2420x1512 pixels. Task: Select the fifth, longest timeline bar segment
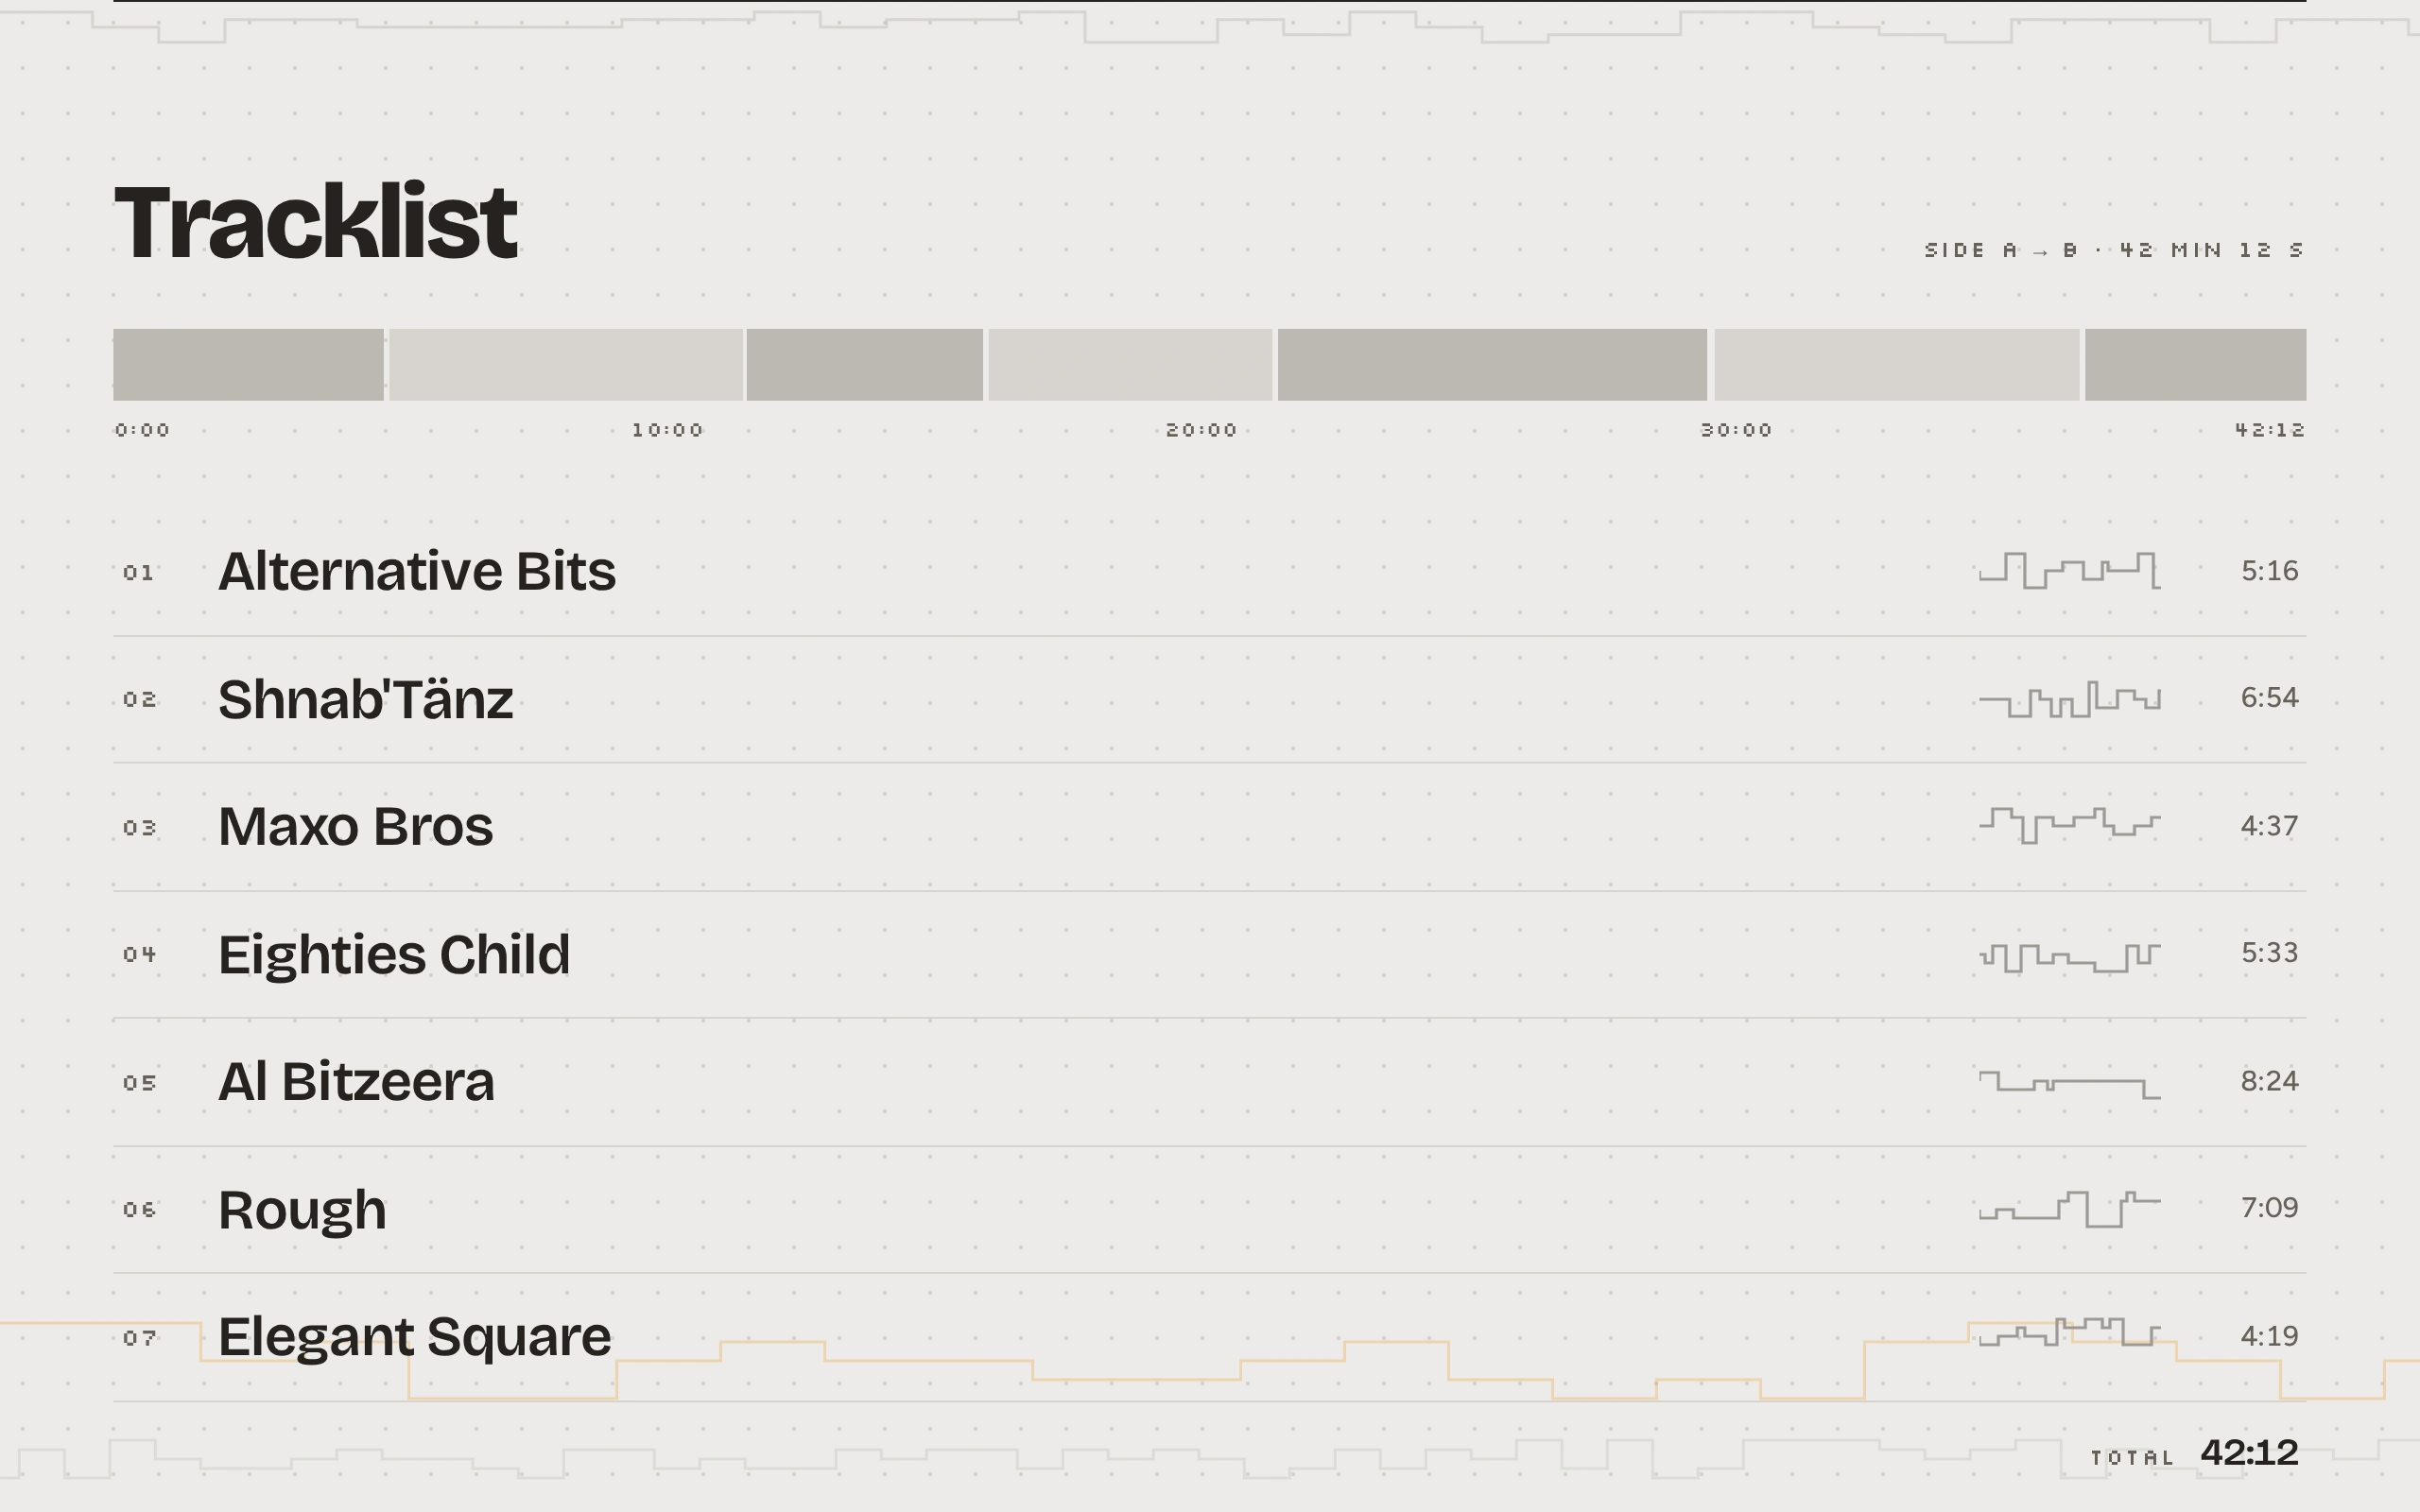pyautogui.click(x=1492, y=364)
